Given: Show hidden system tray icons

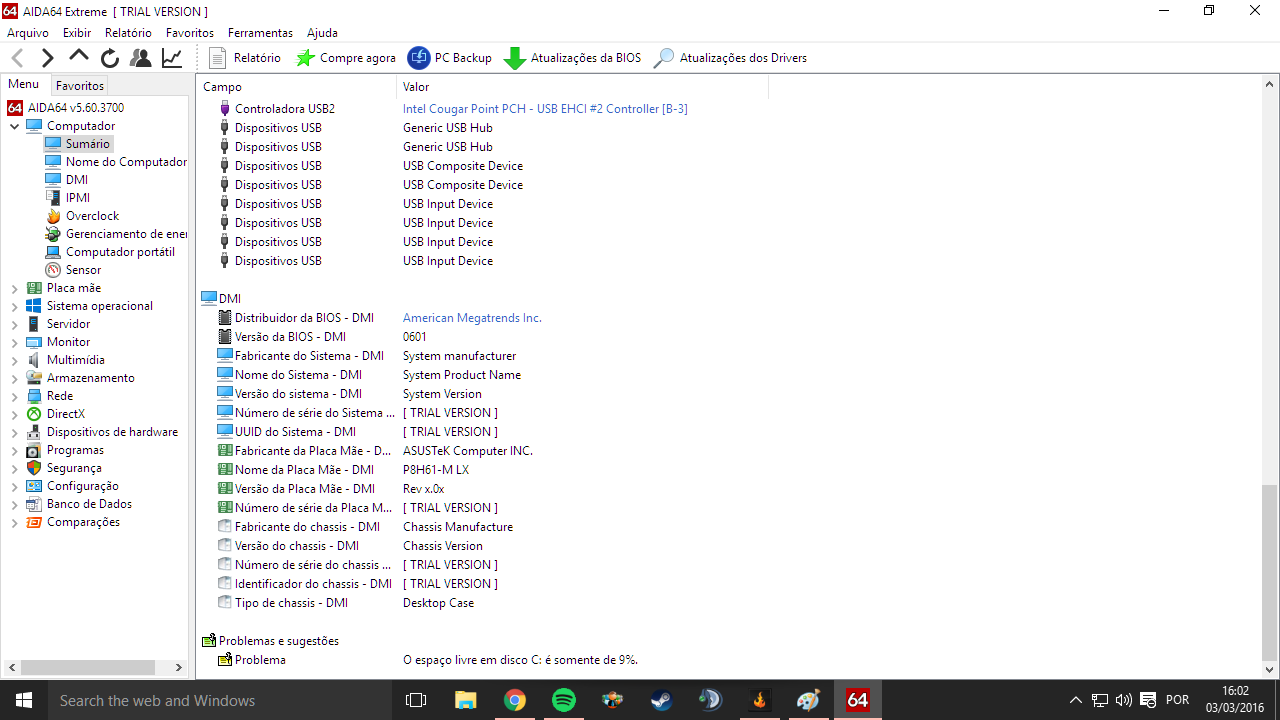Looking at the screenshot, I should [1076, 700].
